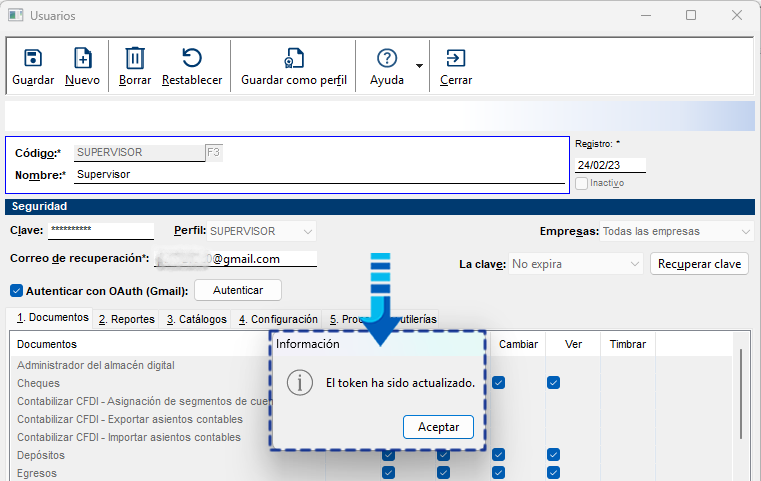The width and height of the screenshot is (761, 481).
Task: Click the Nombre input field
Action: [x=318, y=174]
